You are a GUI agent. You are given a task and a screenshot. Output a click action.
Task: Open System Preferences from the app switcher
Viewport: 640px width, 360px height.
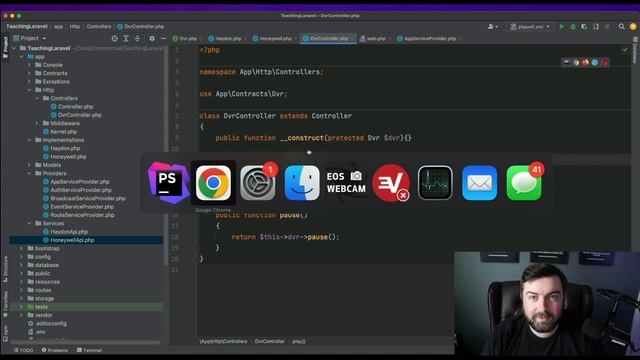point(258,183)
